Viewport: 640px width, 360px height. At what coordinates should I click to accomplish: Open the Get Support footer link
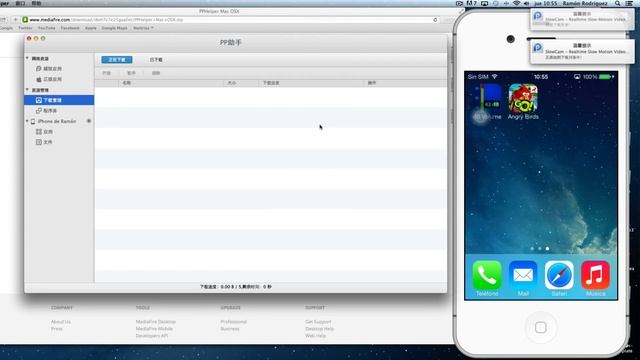[x=318, y=322]
